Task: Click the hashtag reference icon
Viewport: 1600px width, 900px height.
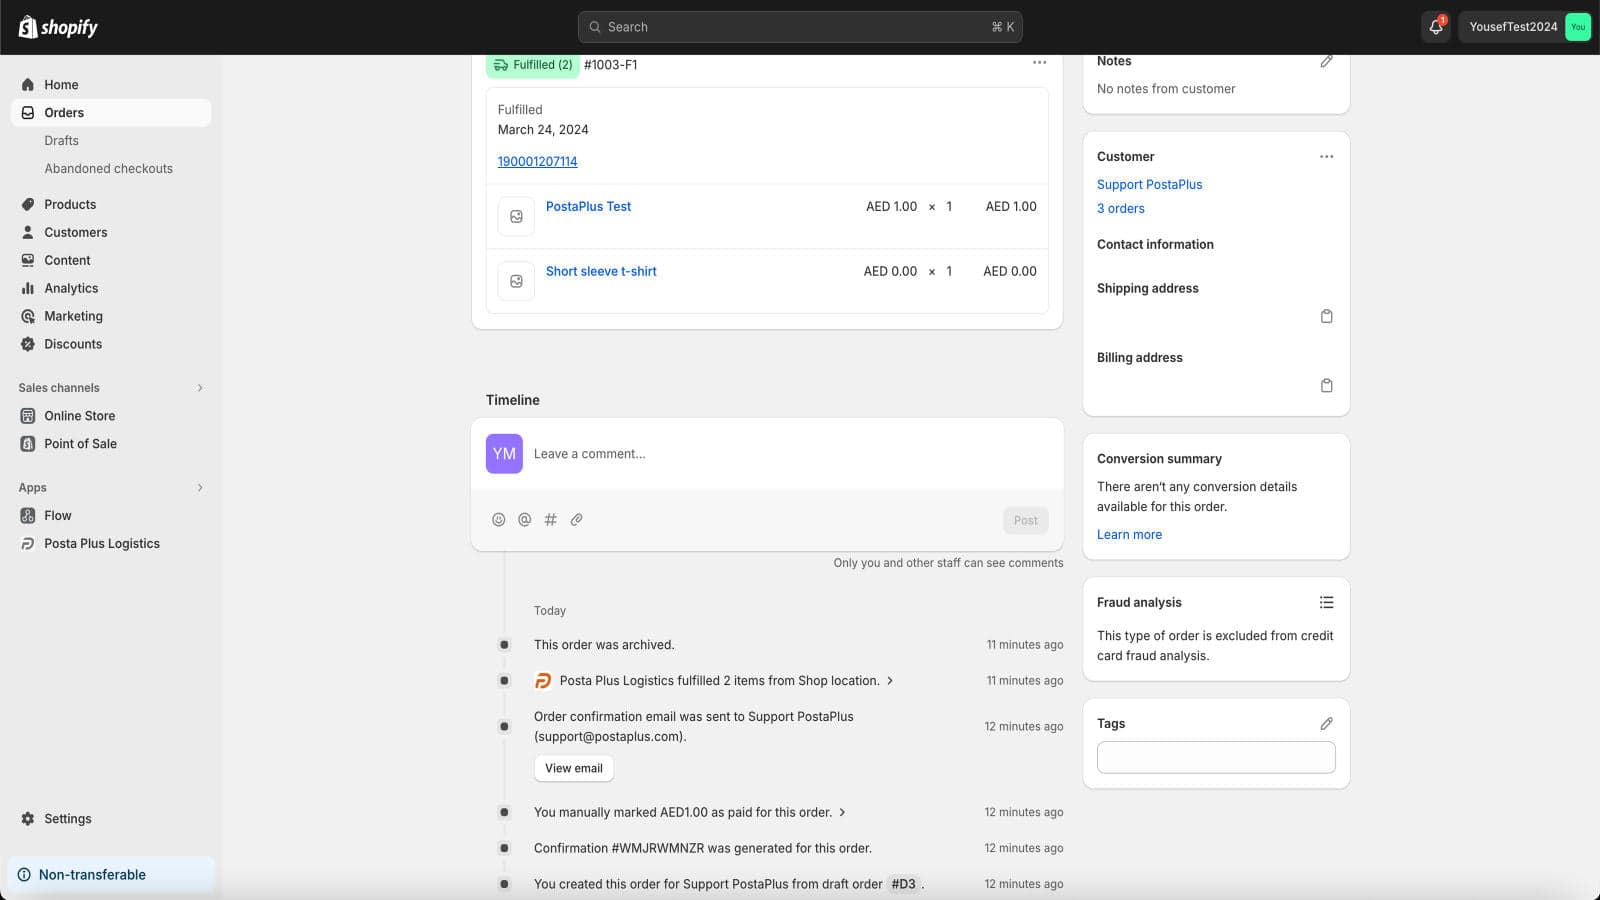Action: coord(550,520)
